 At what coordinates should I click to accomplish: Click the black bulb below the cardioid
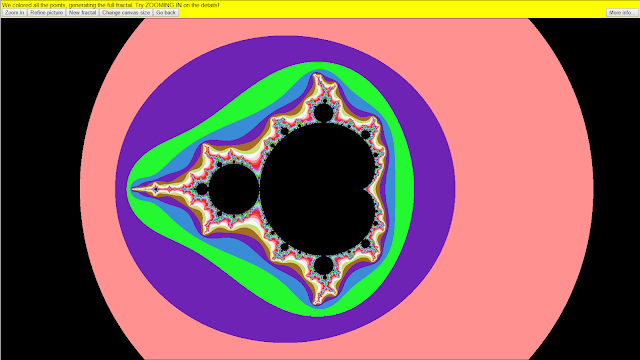tap(323, 266)
